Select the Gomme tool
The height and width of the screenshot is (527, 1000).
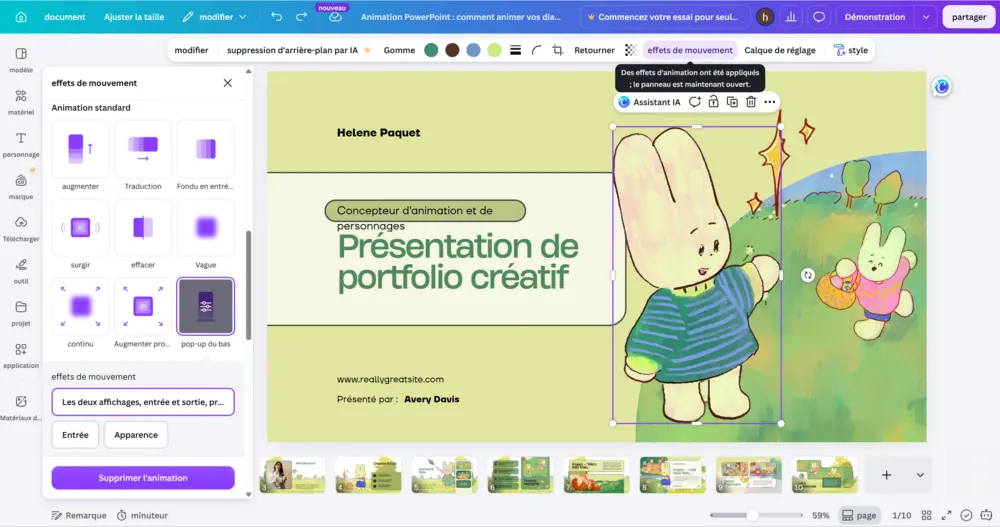click(x=399, y=50)
